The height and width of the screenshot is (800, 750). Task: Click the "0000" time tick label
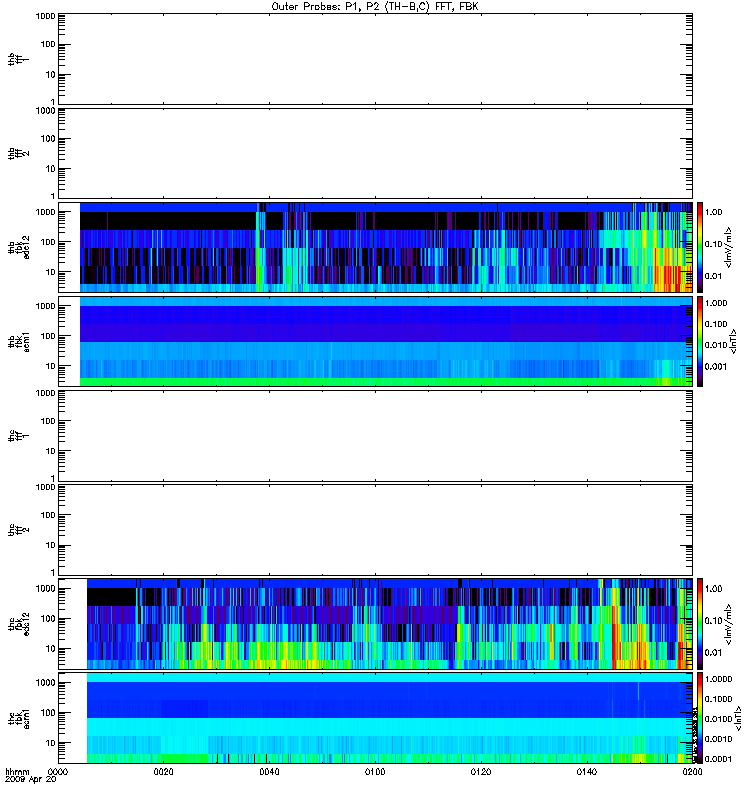coord(58,772)
